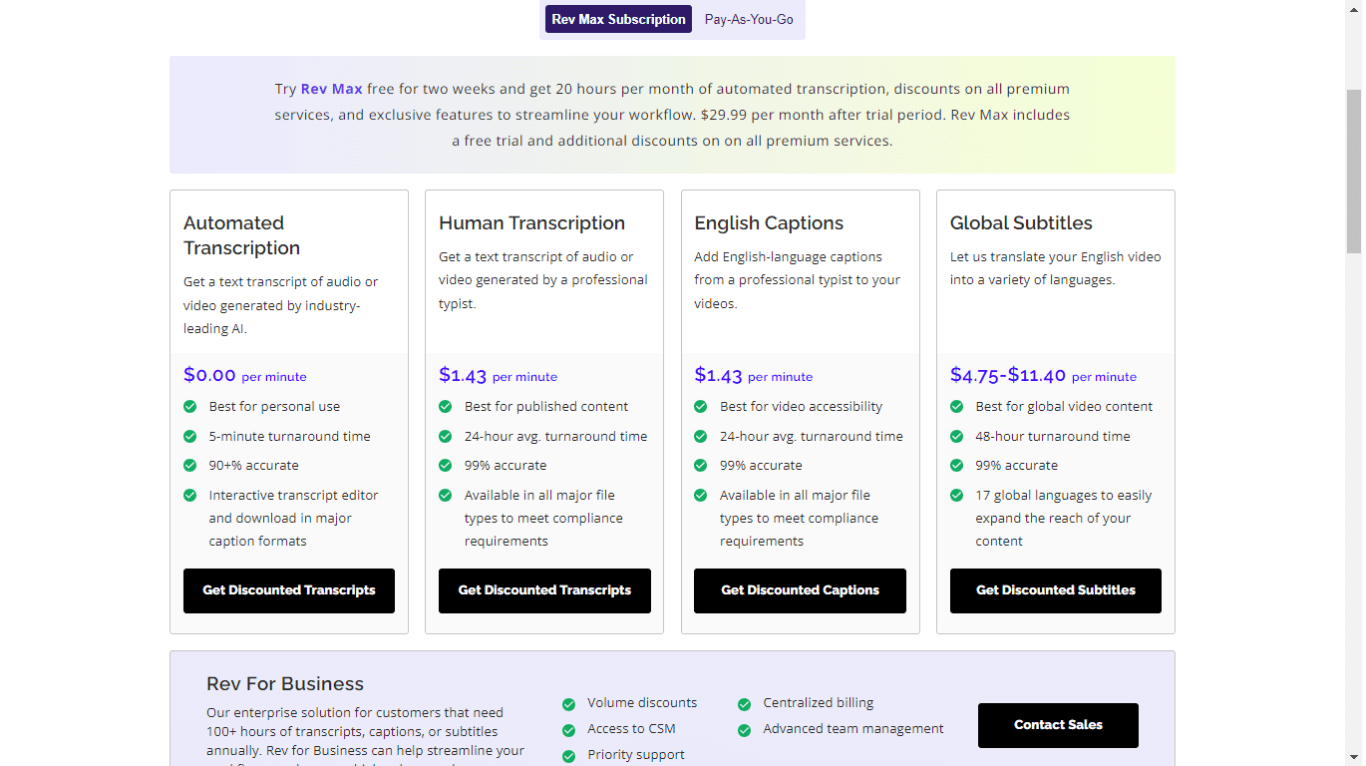The width and height of the screenshot is (1366, 766).
Task: Click the checkmark icon beside 'Best for personal use'
Action: [x=190, y=407]
